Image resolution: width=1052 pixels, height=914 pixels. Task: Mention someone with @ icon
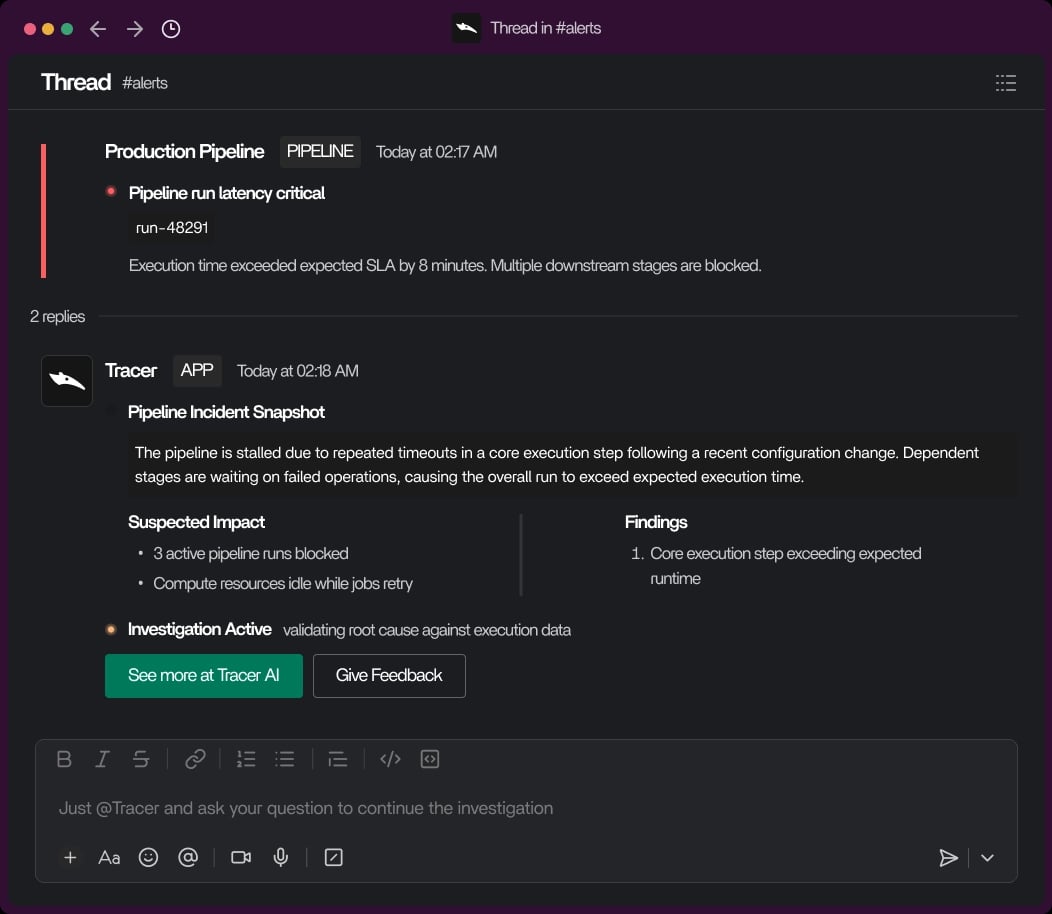(187, 857)
